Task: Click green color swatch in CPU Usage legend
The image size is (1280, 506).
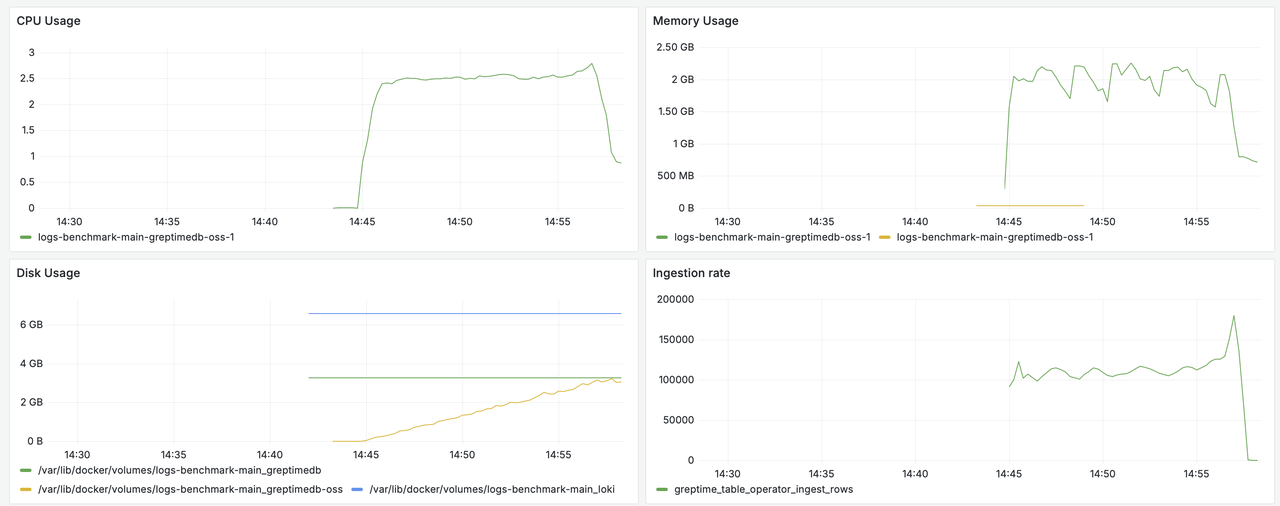Action: (26, 237)
